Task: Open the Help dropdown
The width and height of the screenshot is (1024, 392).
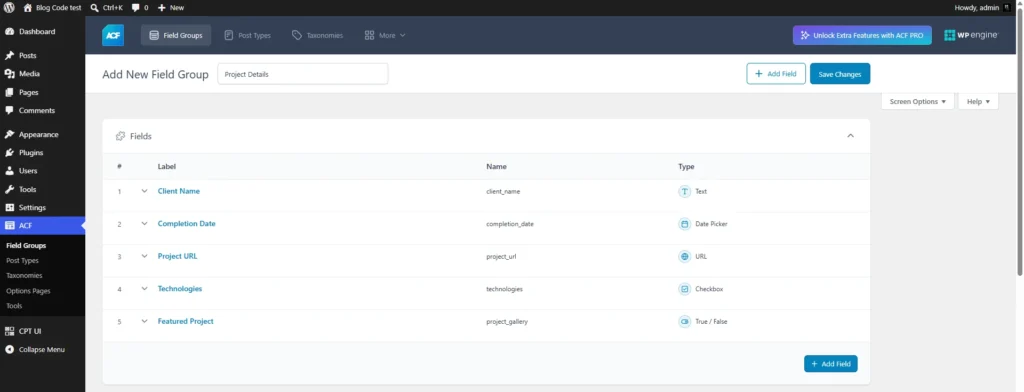Action: pos(978,101)
